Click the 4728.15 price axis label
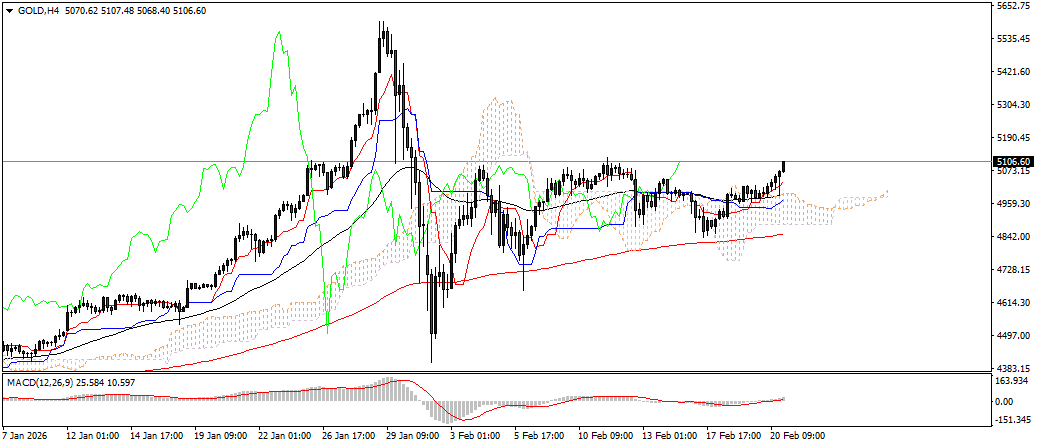The height and width of the screenshot is (447, 1037). 1014,270
